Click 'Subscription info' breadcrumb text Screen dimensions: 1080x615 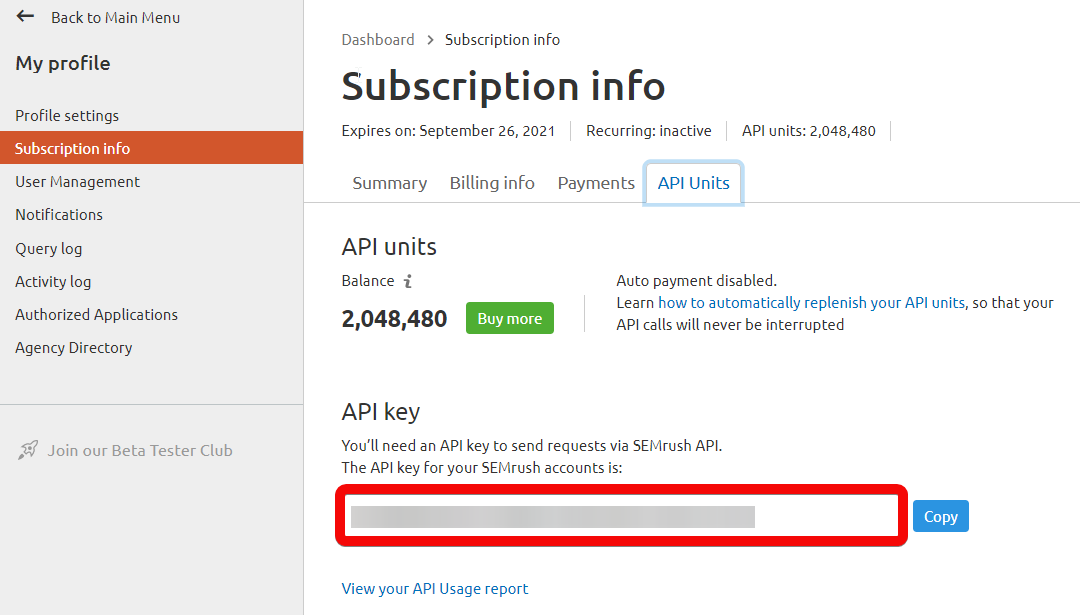tap(502, 40)
